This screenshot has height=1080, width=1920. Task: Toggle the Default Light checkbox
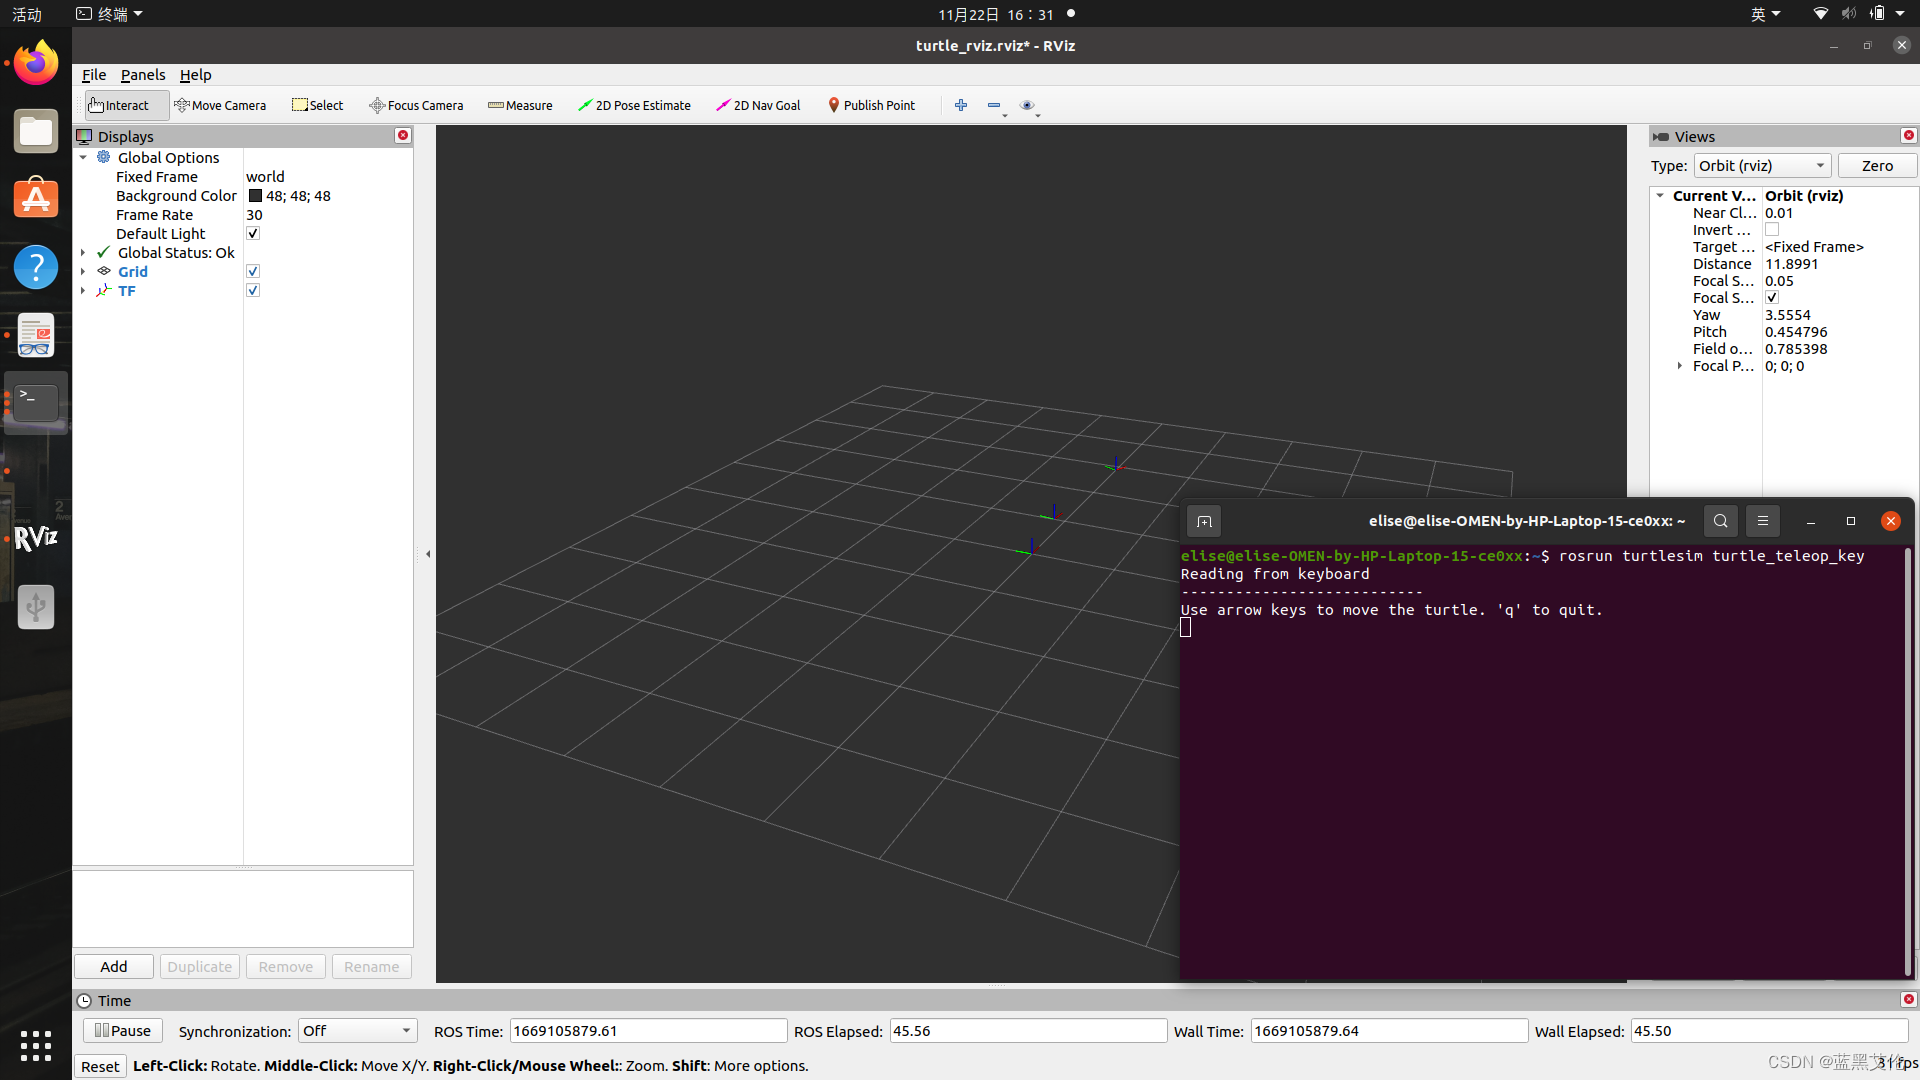coord(253,234)
